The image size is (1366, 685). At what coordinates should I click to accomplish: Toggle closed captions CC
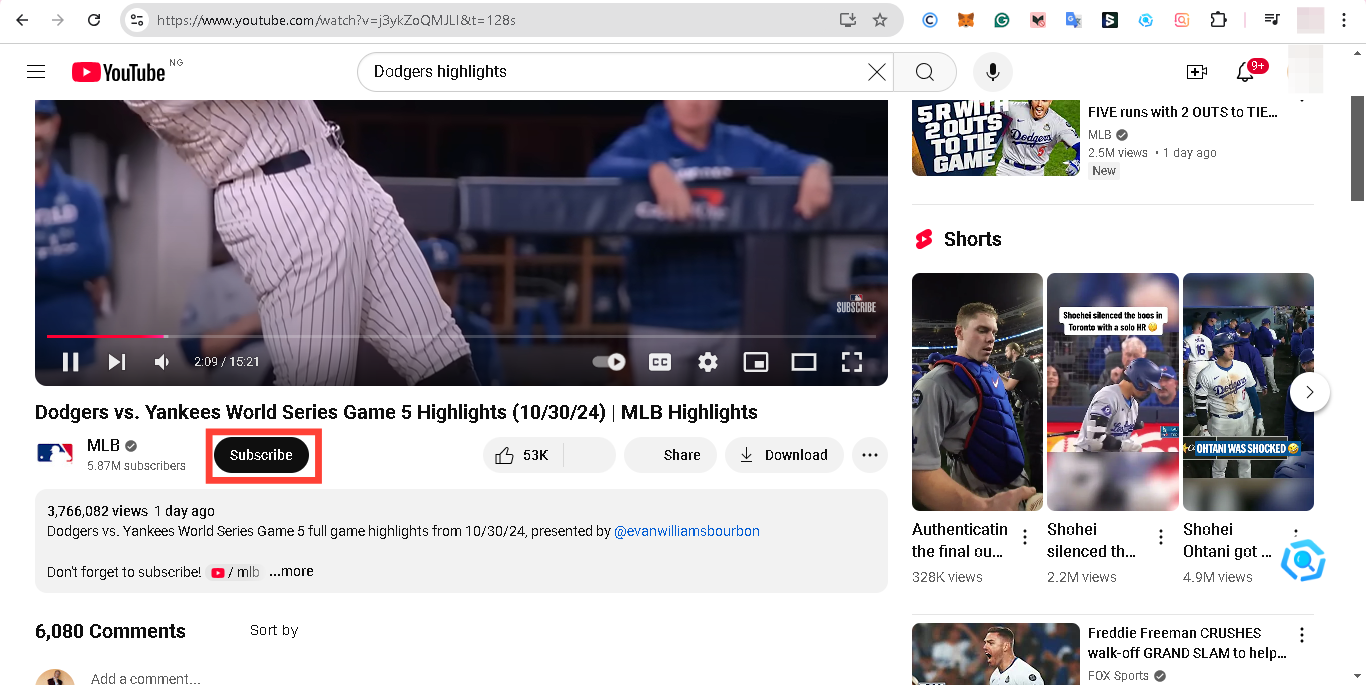tap(660, 362)
